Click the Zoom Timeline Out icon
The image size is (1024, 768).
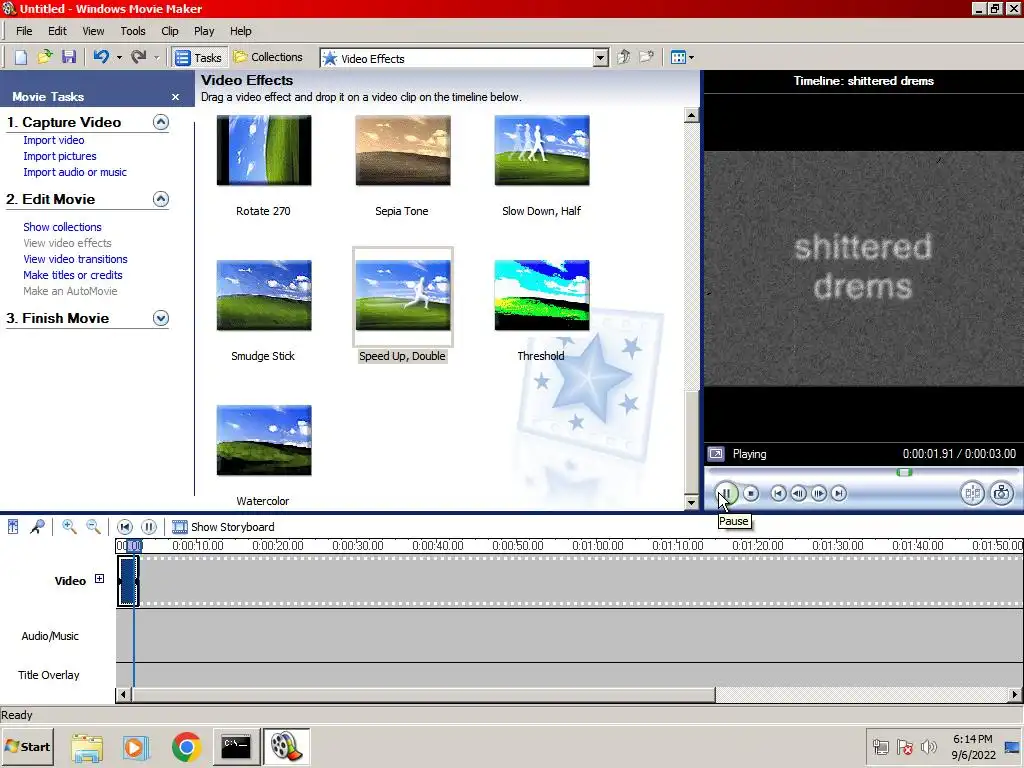(93, 526)
